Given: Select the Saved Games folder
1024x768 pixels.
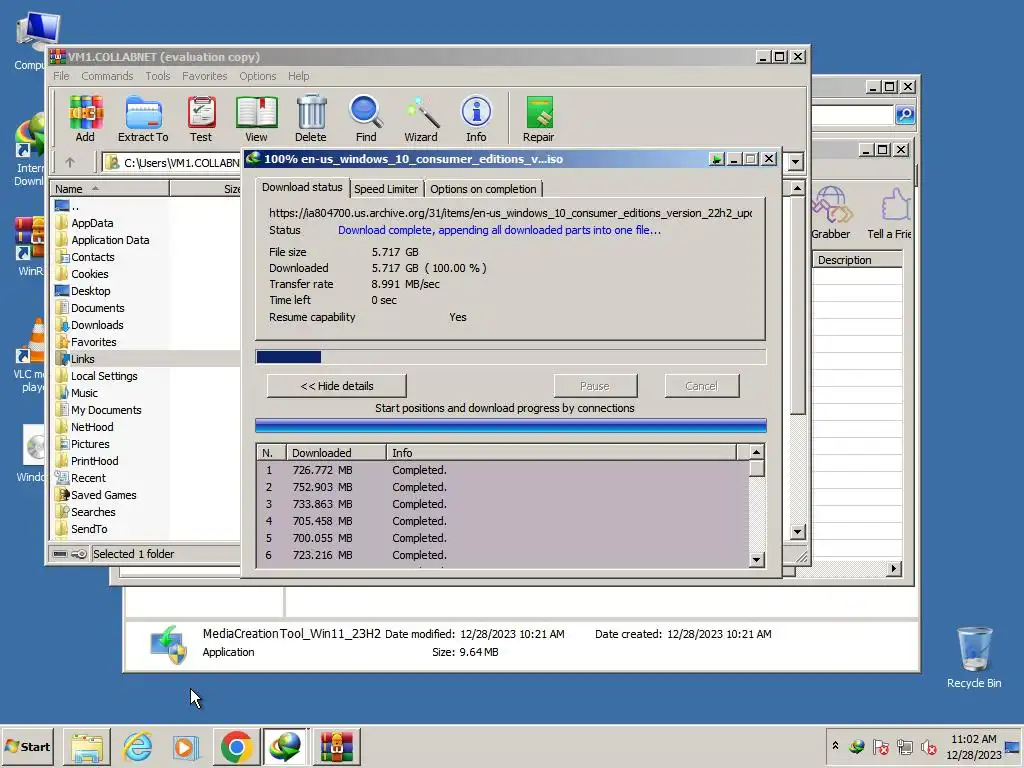Looking at the screenshot, I should coord(104,495).
